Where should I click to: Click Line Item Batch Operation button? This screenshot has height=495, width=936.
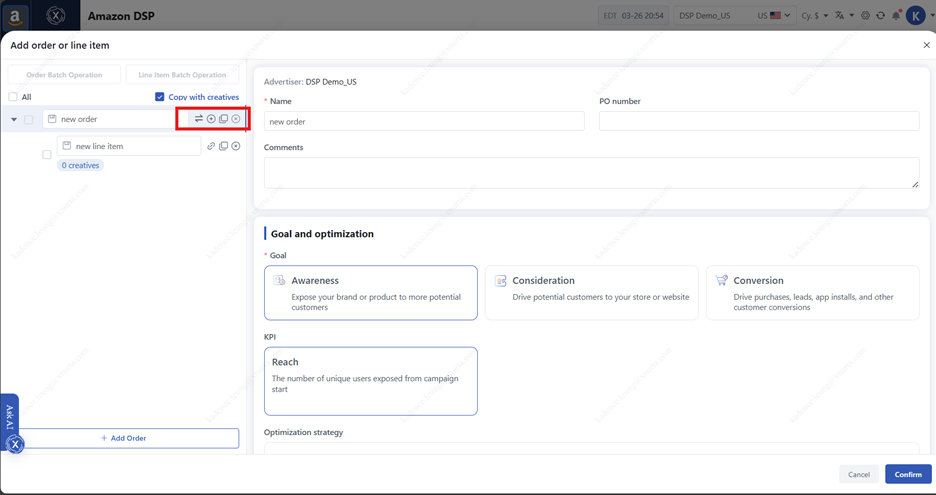182,75
